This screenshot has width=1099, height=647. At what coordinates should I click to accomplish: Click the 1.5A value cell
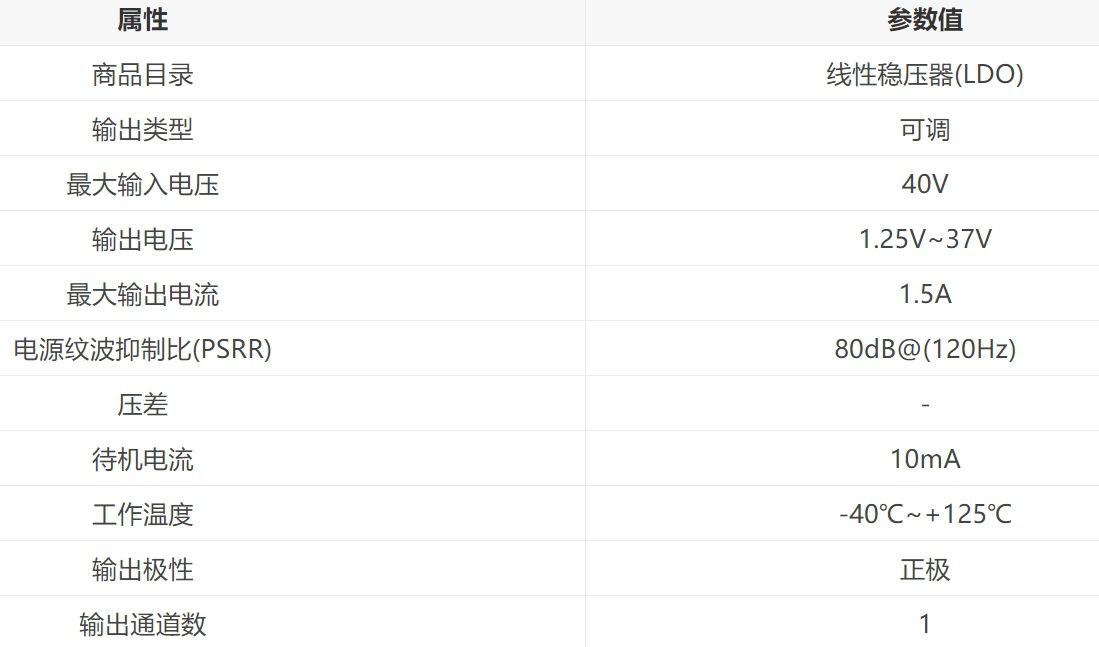[x=924, y=294]
